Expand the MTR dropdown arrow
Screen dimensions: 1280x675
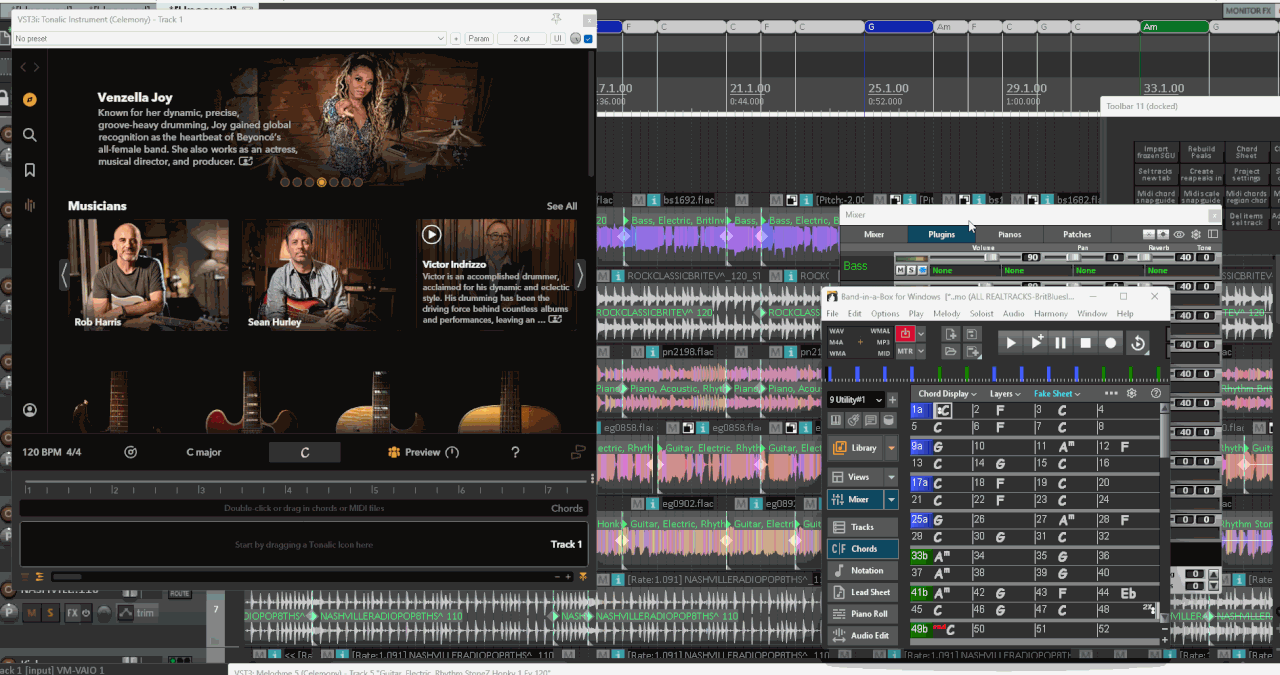(x=920, y=352)
